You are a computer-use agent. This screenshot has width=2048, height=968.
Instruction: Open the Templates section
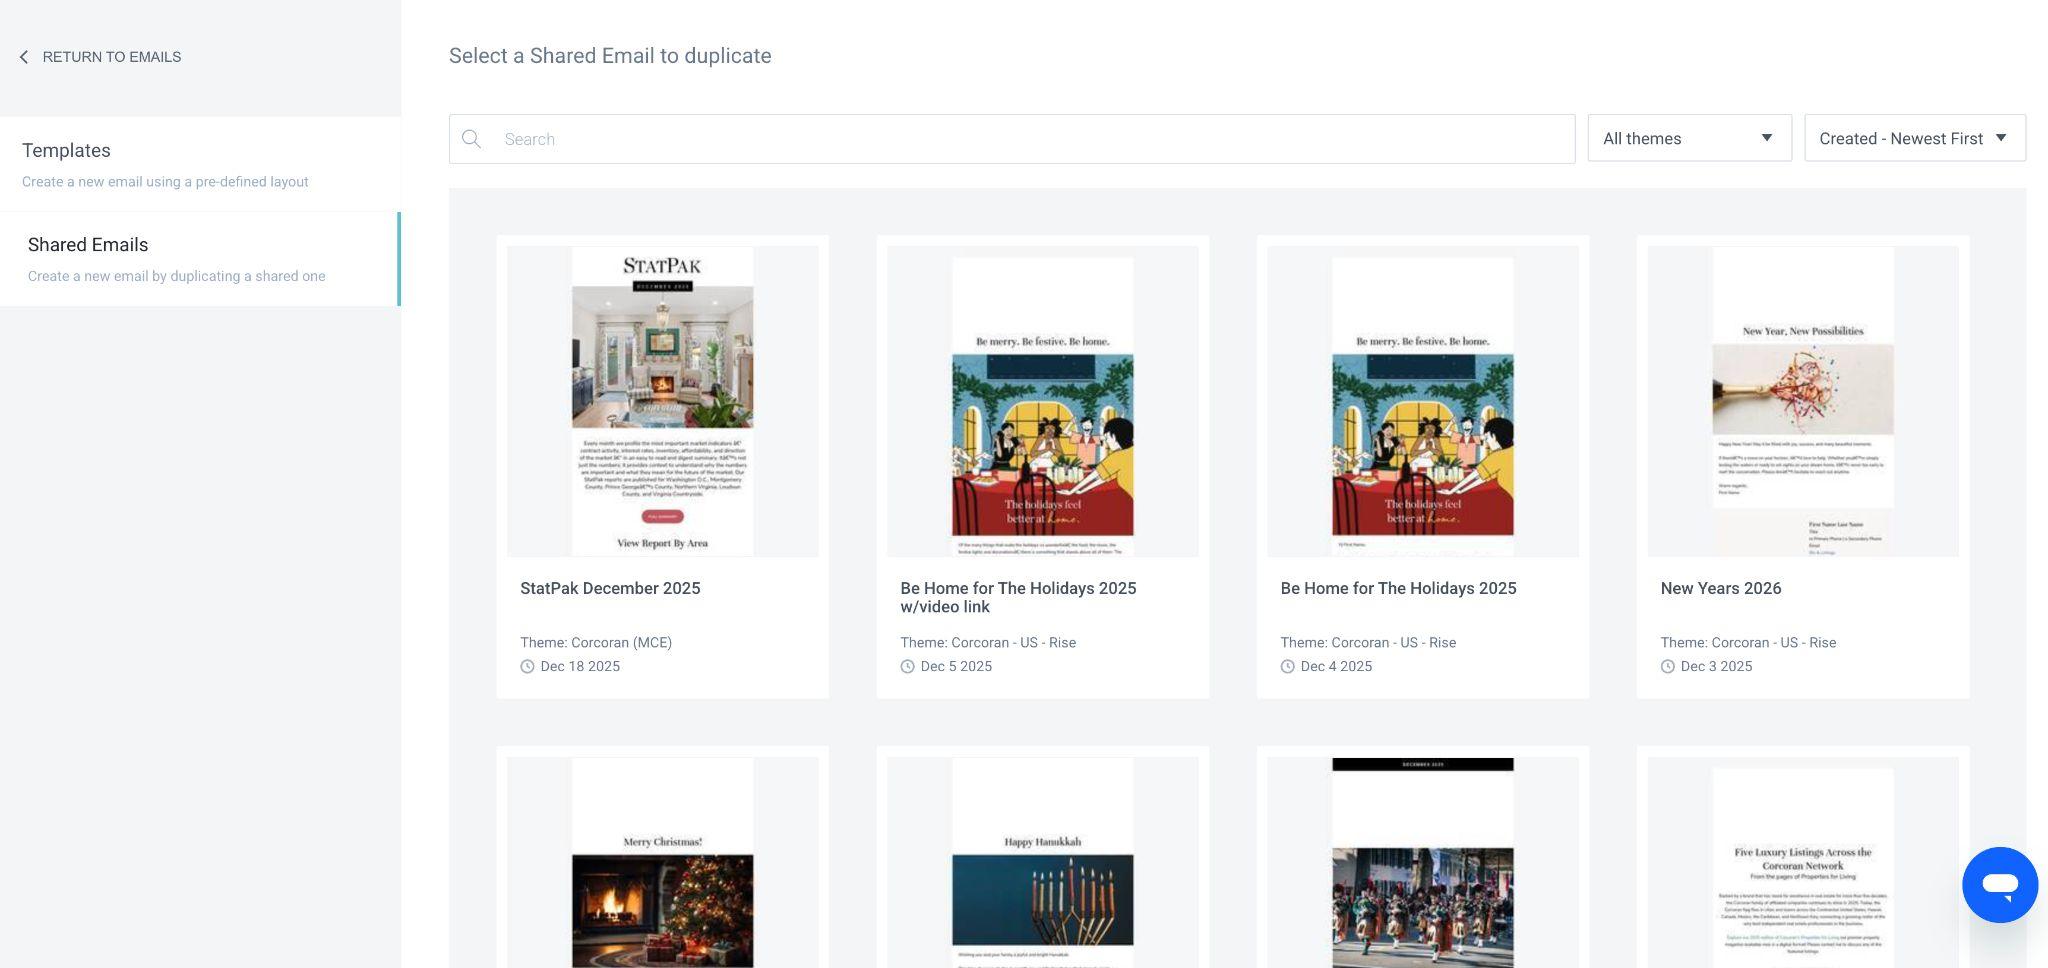click(x=200, y=164)
